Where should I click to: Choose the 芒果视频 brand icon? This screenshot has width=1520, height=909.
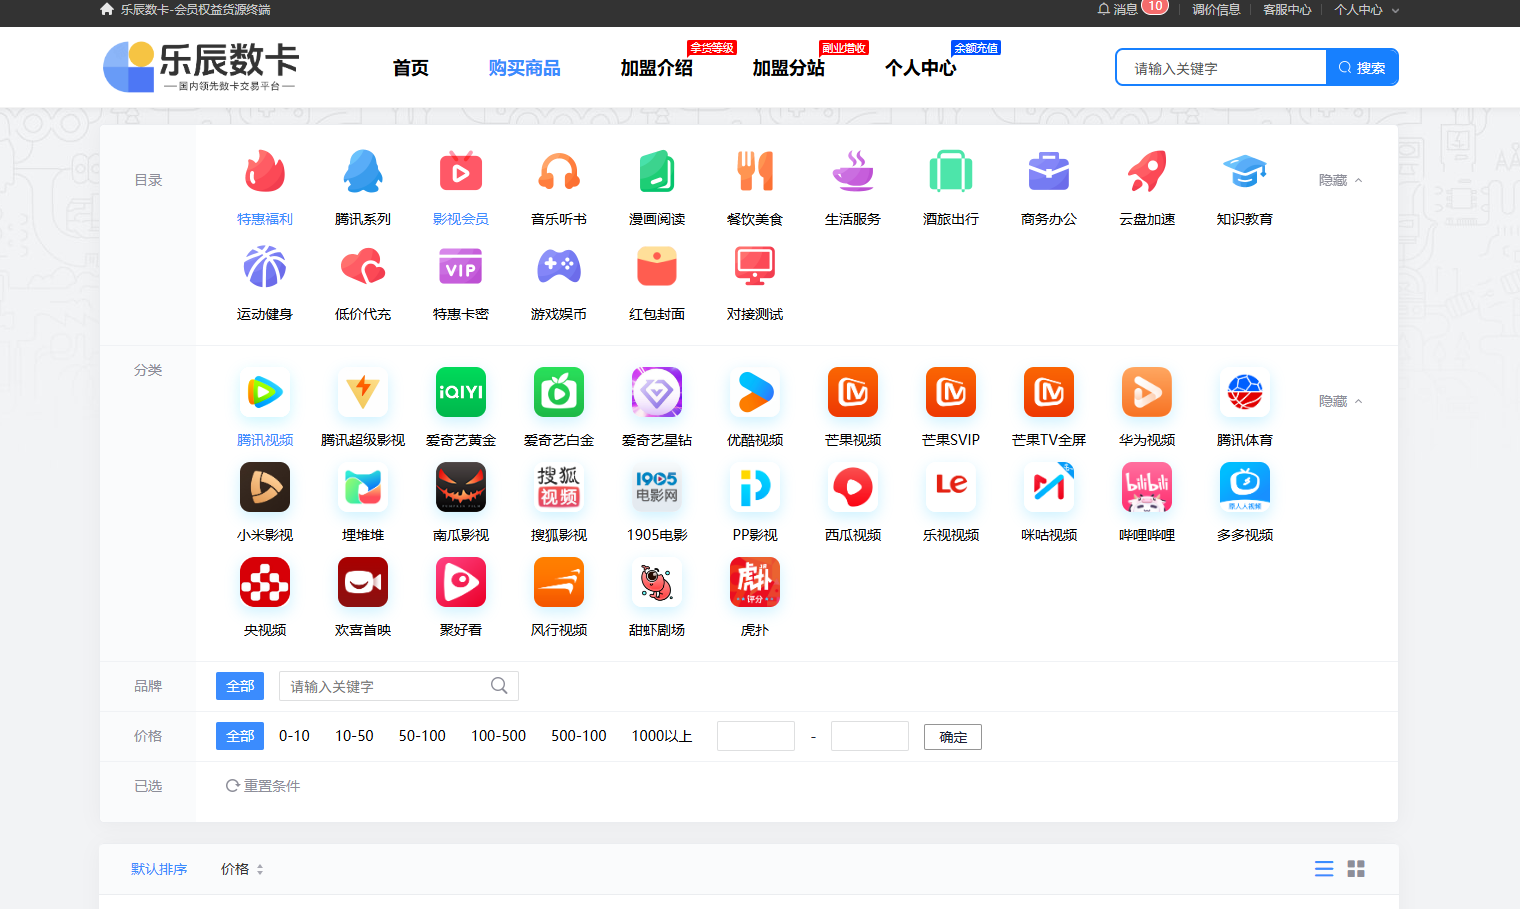pyautogui.click(x=853, y=393)
